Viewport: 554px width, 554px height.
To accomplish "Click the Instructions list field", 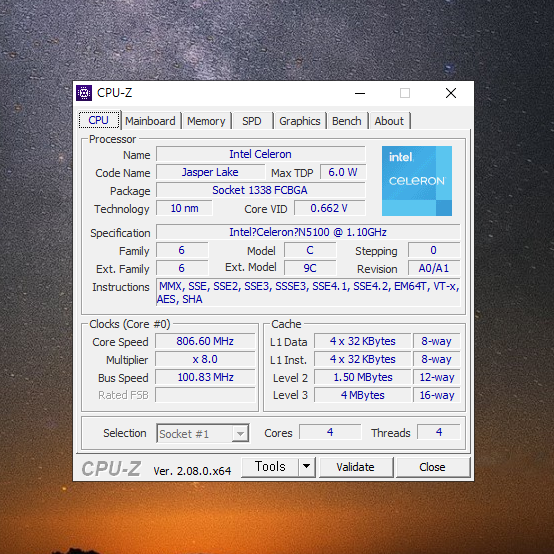I will 308,293.
